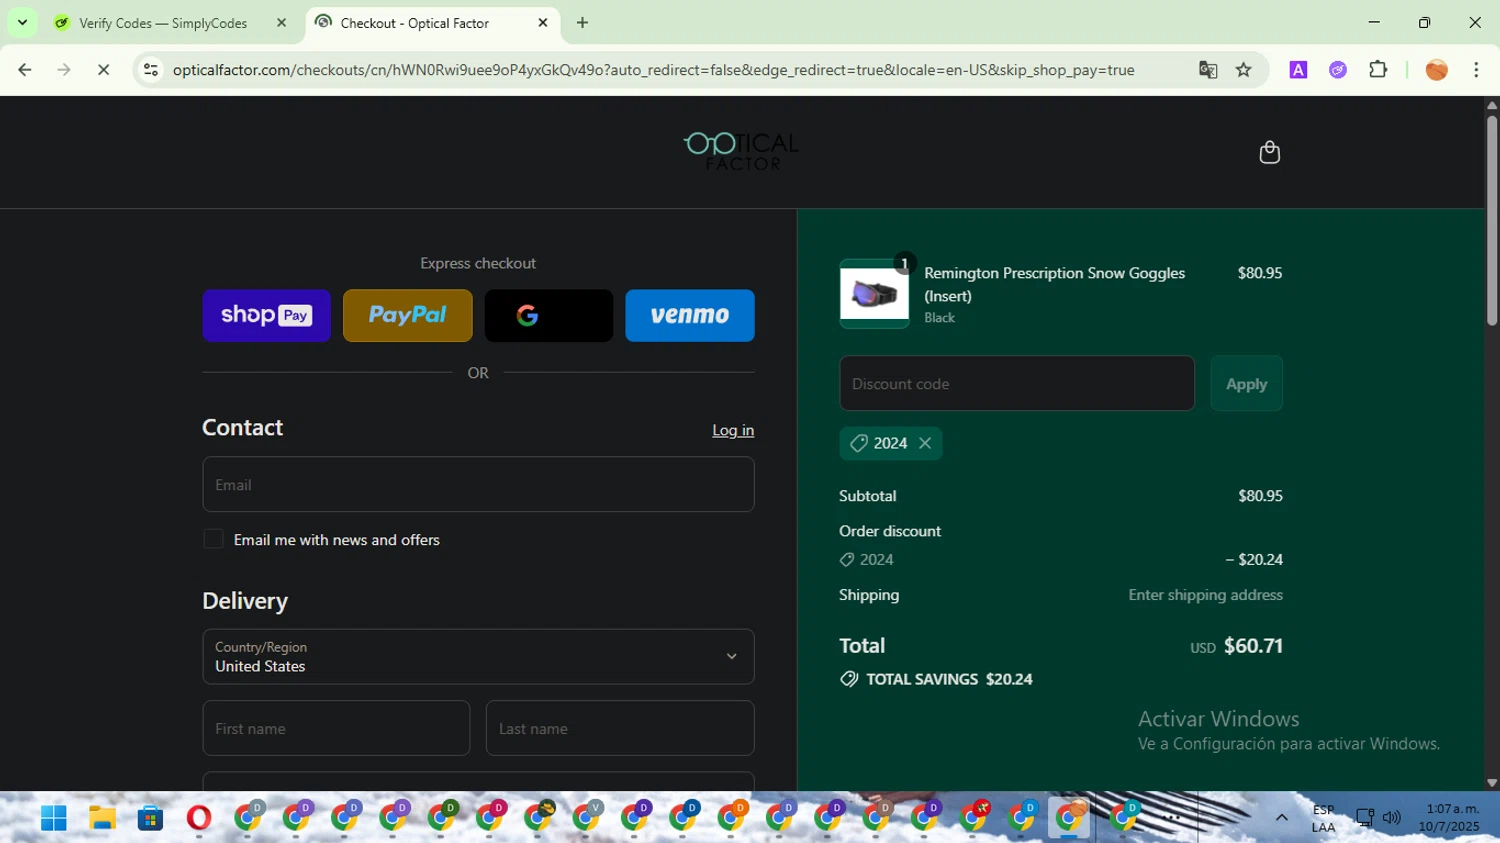Choose Google Pay express checkout
1500x843 pixels.
pos(548,315)
